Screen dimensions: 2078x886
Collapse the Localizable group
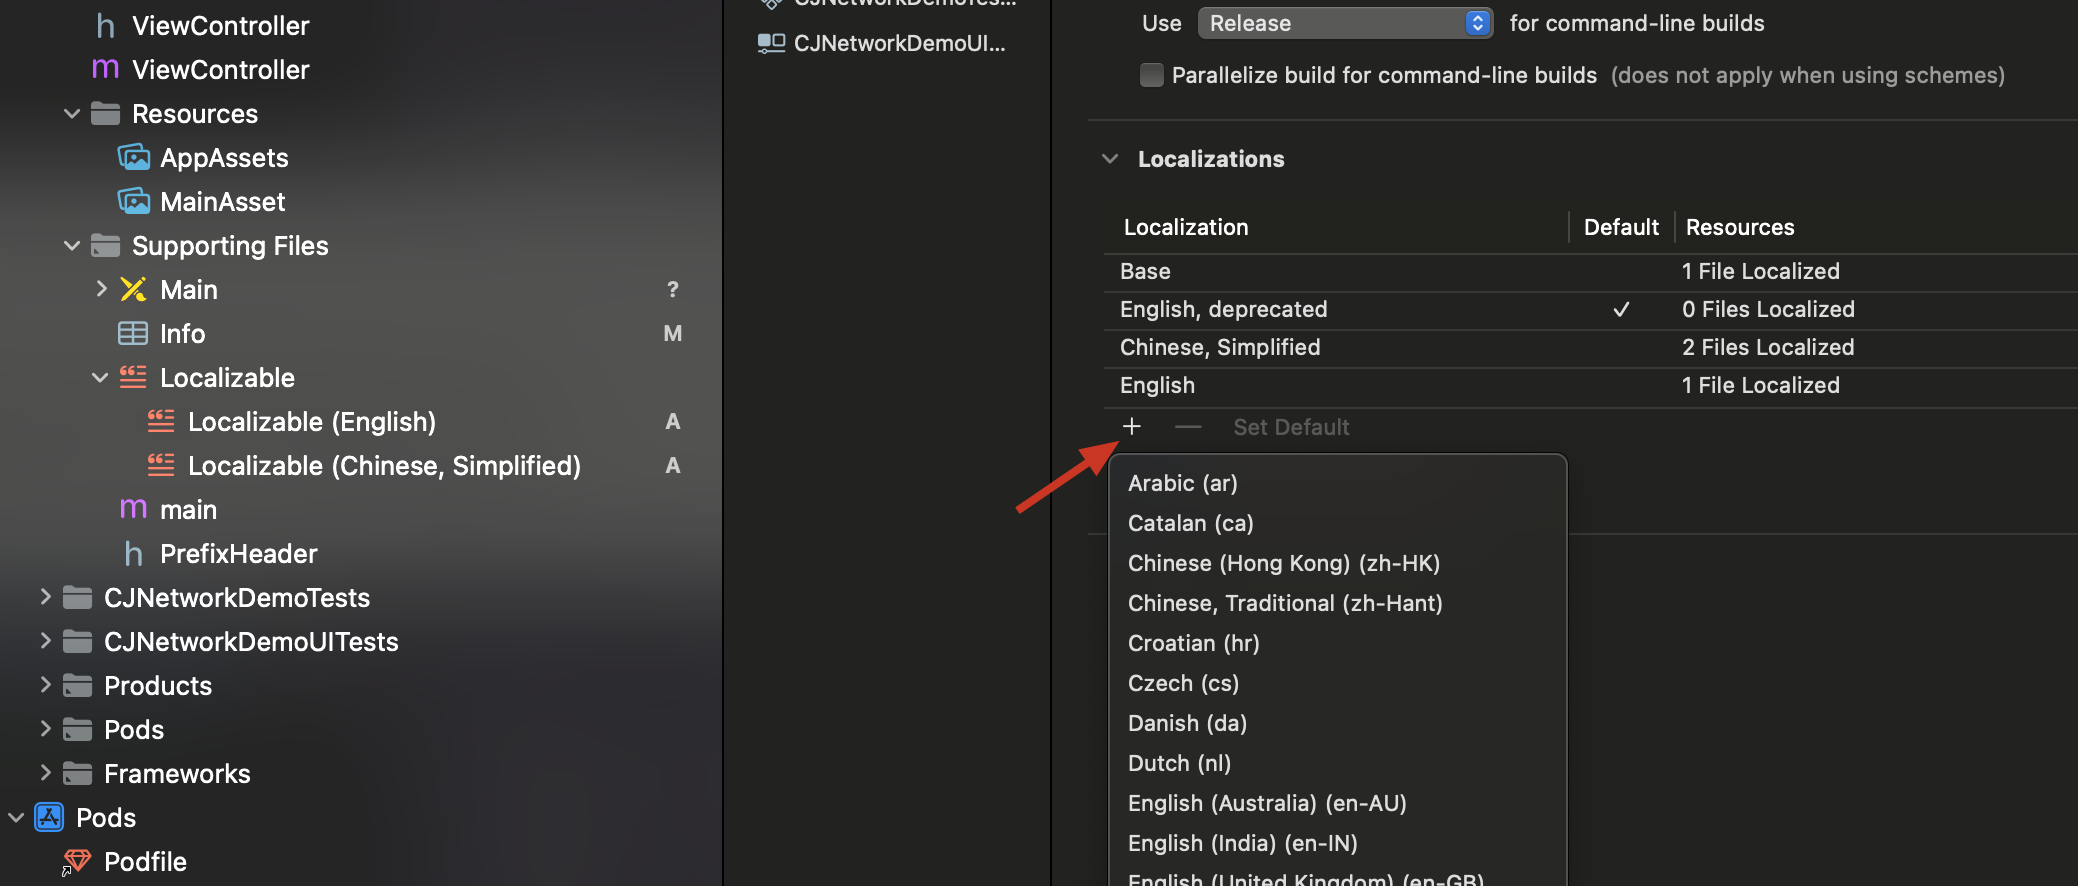[100, 378]
